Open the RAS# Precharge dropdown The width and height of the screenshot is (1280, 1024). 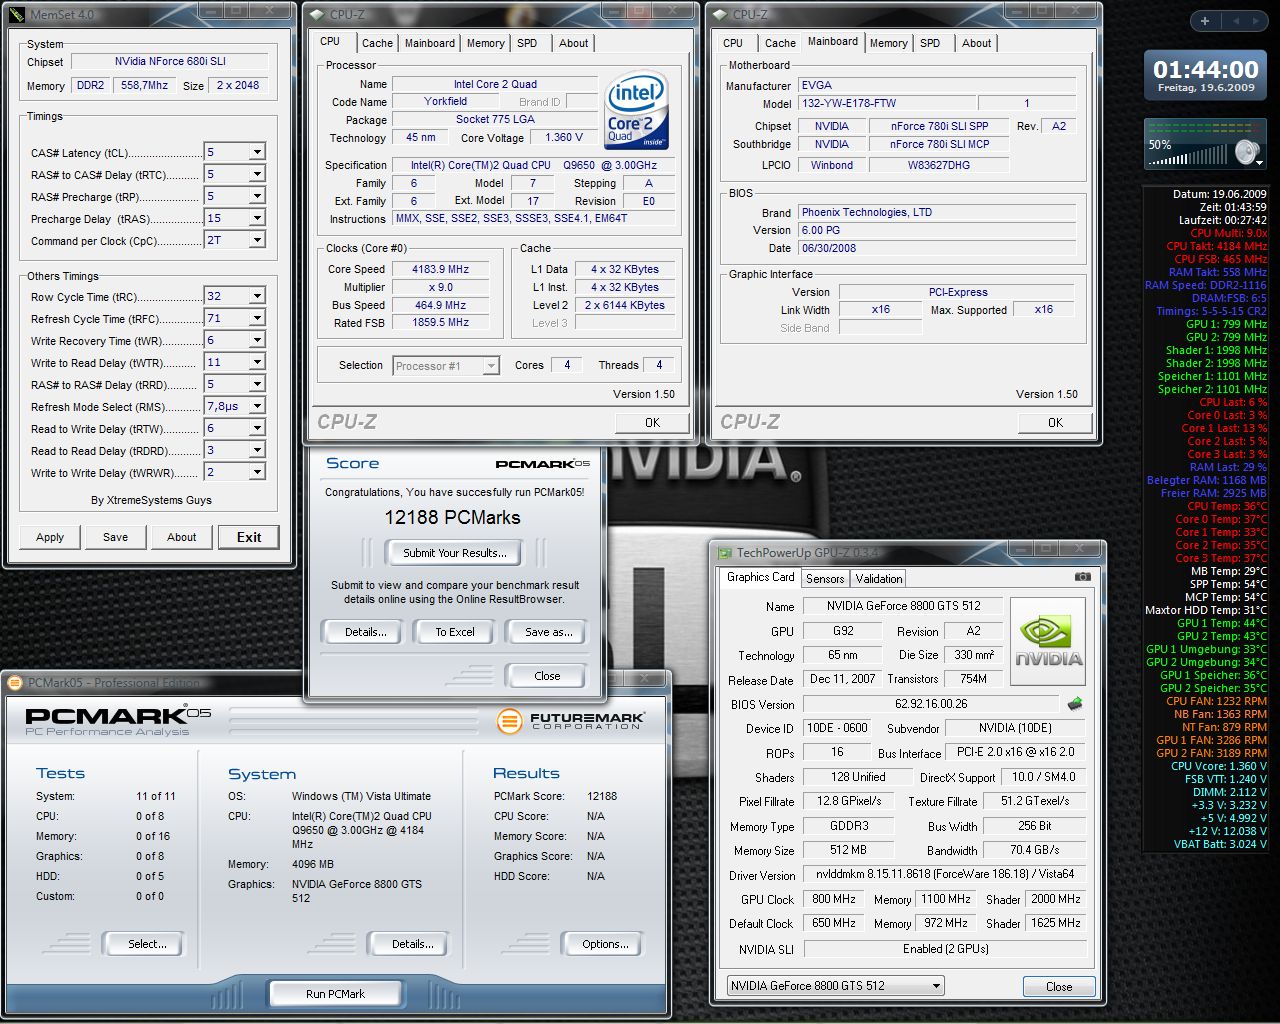[x=257, y=196]
